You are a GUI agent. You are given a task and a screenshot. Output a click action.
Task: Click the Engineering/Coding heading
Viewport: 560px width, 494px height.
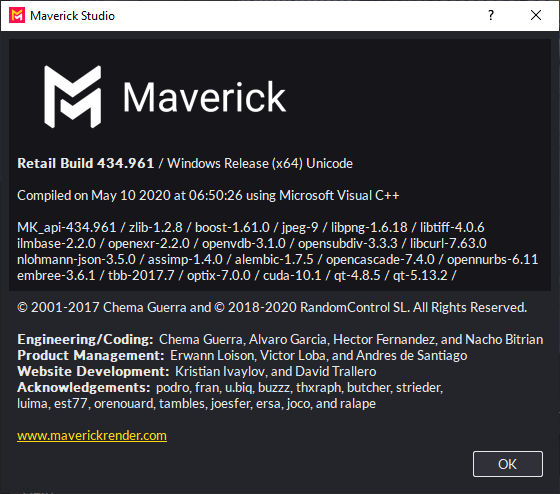click(x=85, y=339)
